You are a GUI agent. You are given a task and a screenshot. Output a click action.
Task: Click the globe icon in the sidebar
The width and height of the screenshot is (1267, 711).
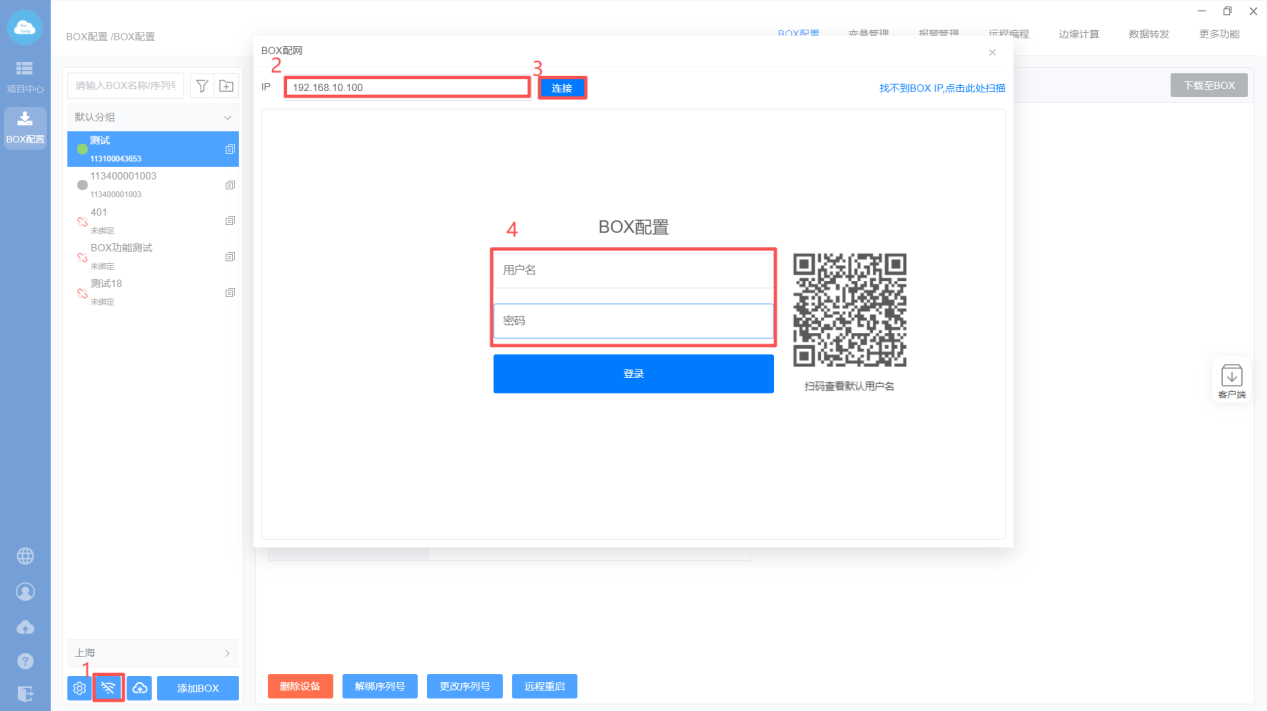(26, 557)
